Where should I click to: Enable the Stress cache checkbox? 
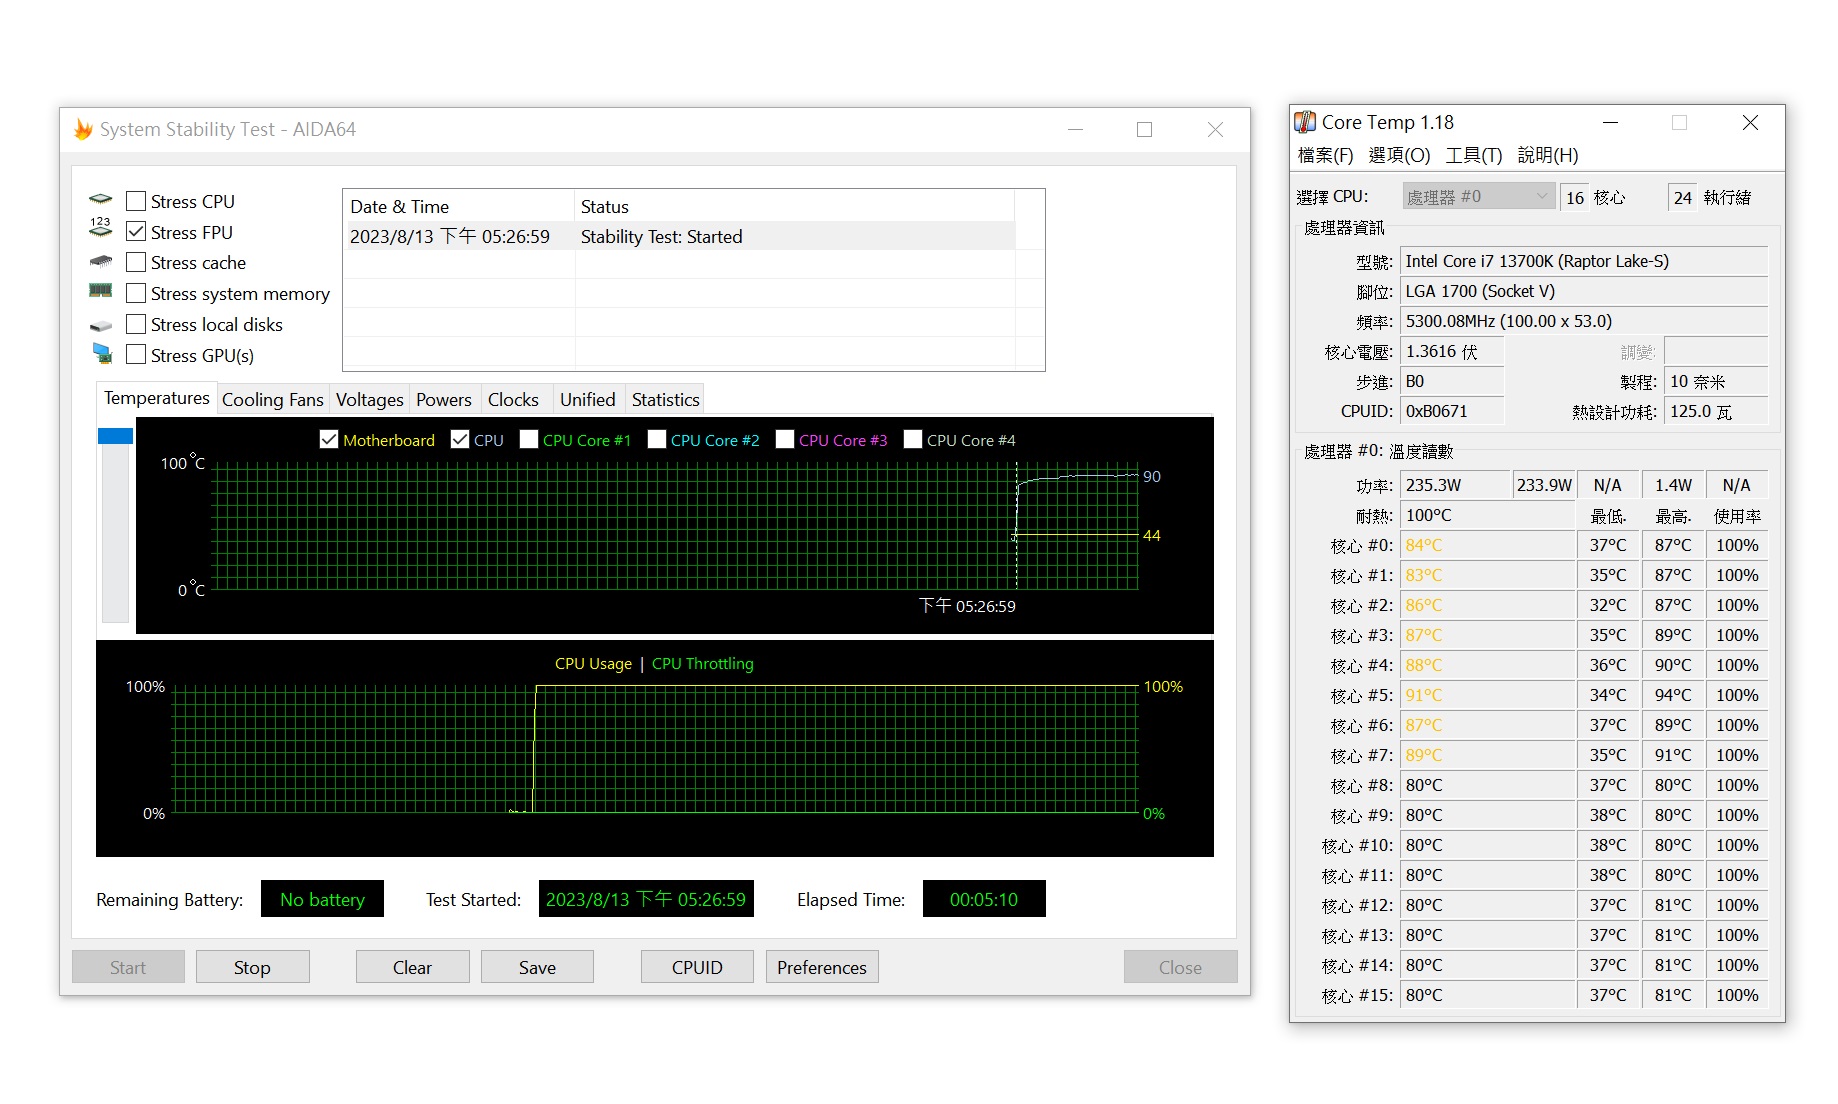[136, 262]
